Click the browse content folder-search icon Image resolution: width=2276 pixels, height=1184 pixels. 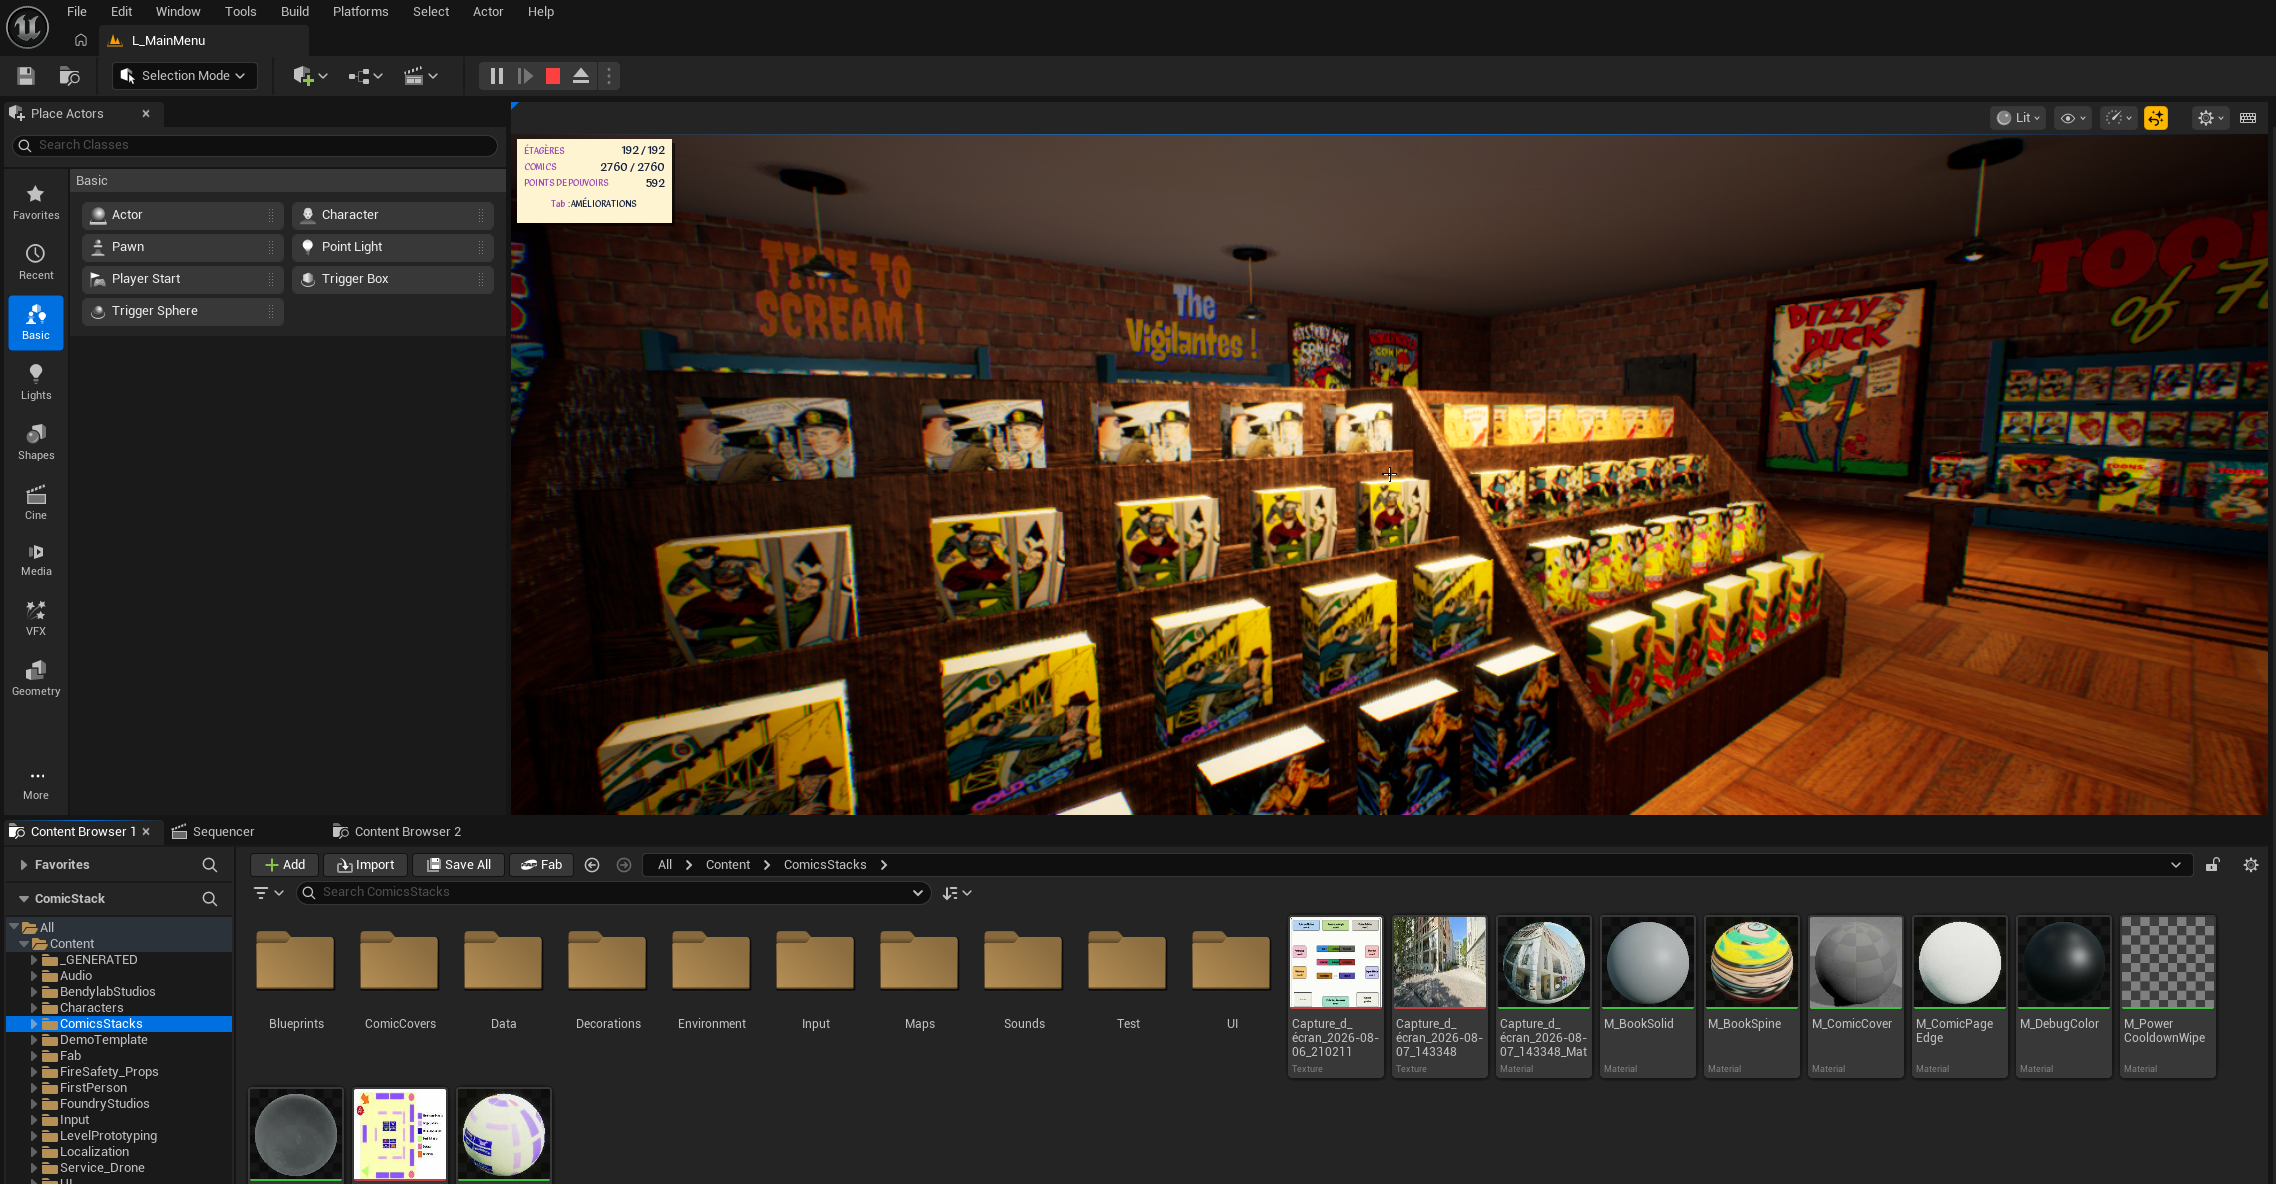69,76
